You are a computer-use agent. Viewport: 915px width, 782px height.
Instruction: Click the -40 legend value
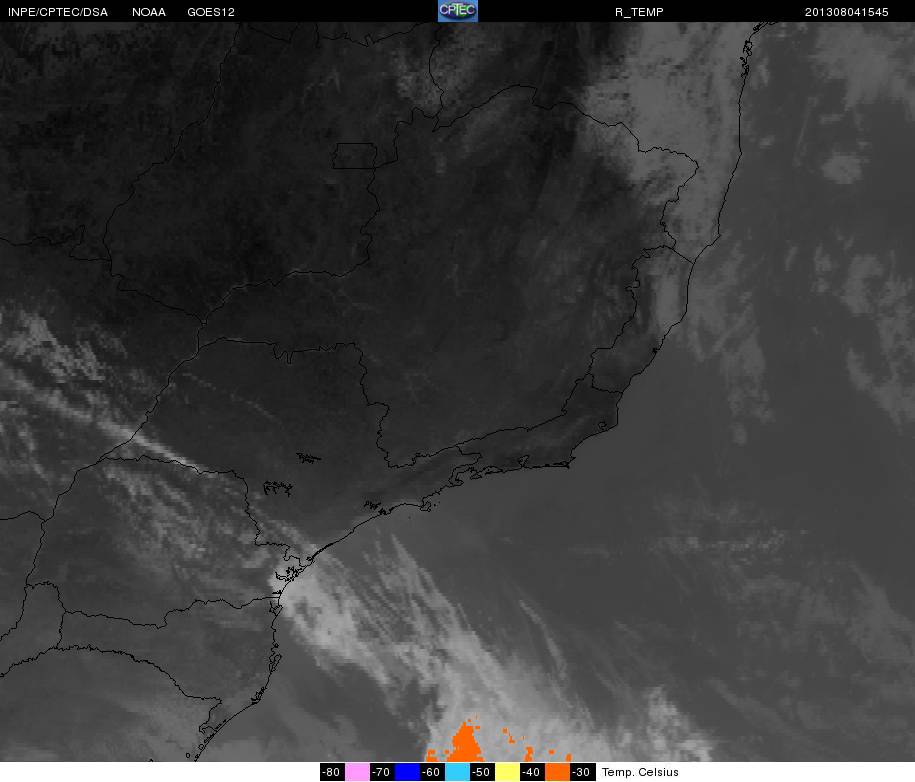pos(533,772)
